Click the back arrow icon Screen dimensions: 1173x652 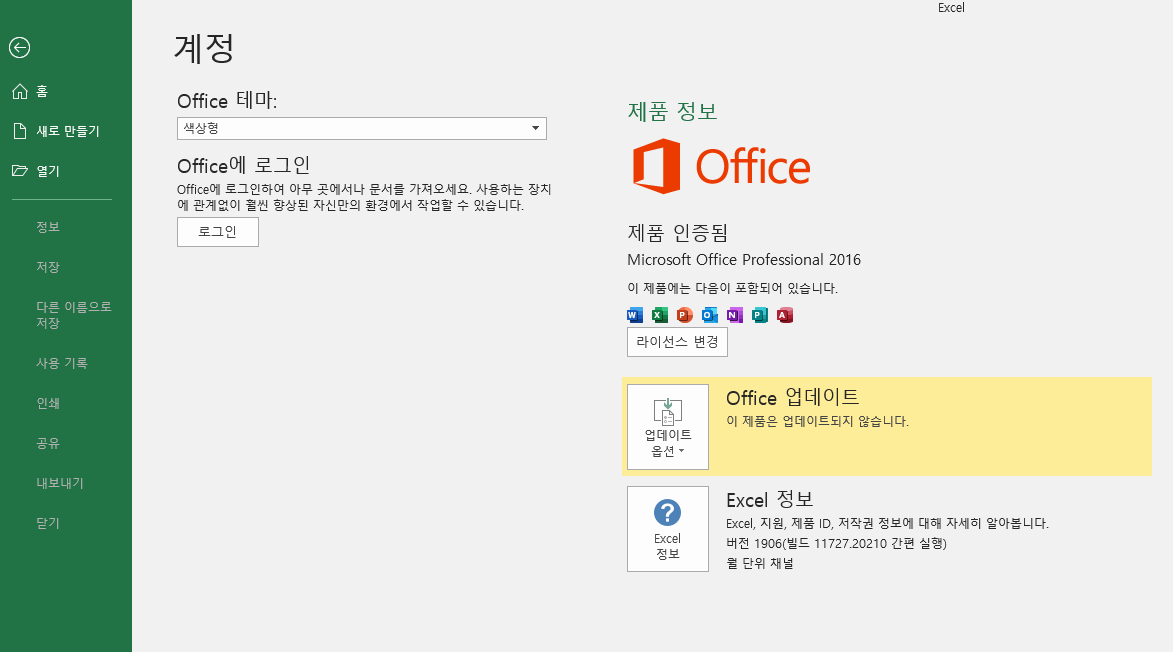coord(19,48)
